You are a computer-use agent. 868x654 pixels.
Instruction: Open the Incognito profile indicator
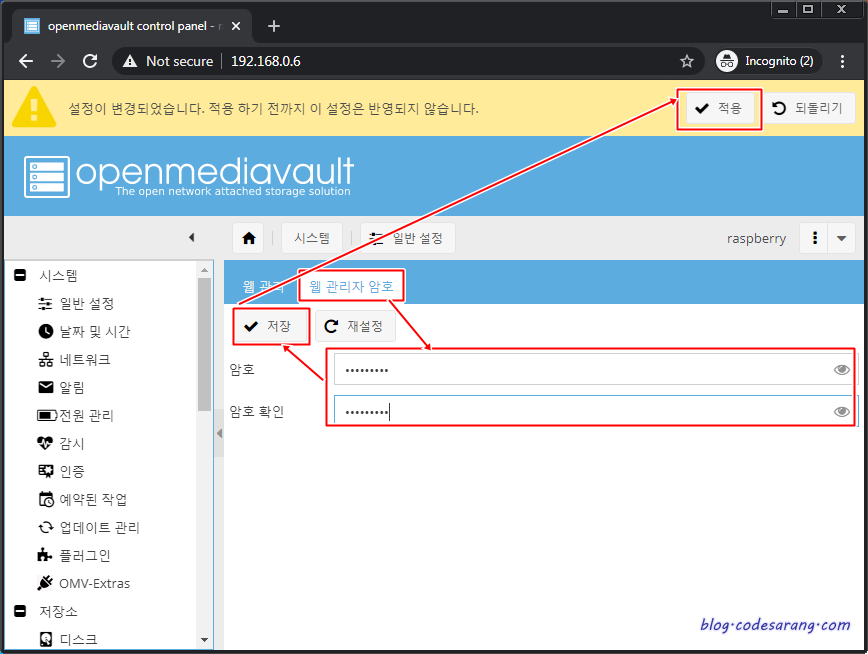[x=767, y=61]
